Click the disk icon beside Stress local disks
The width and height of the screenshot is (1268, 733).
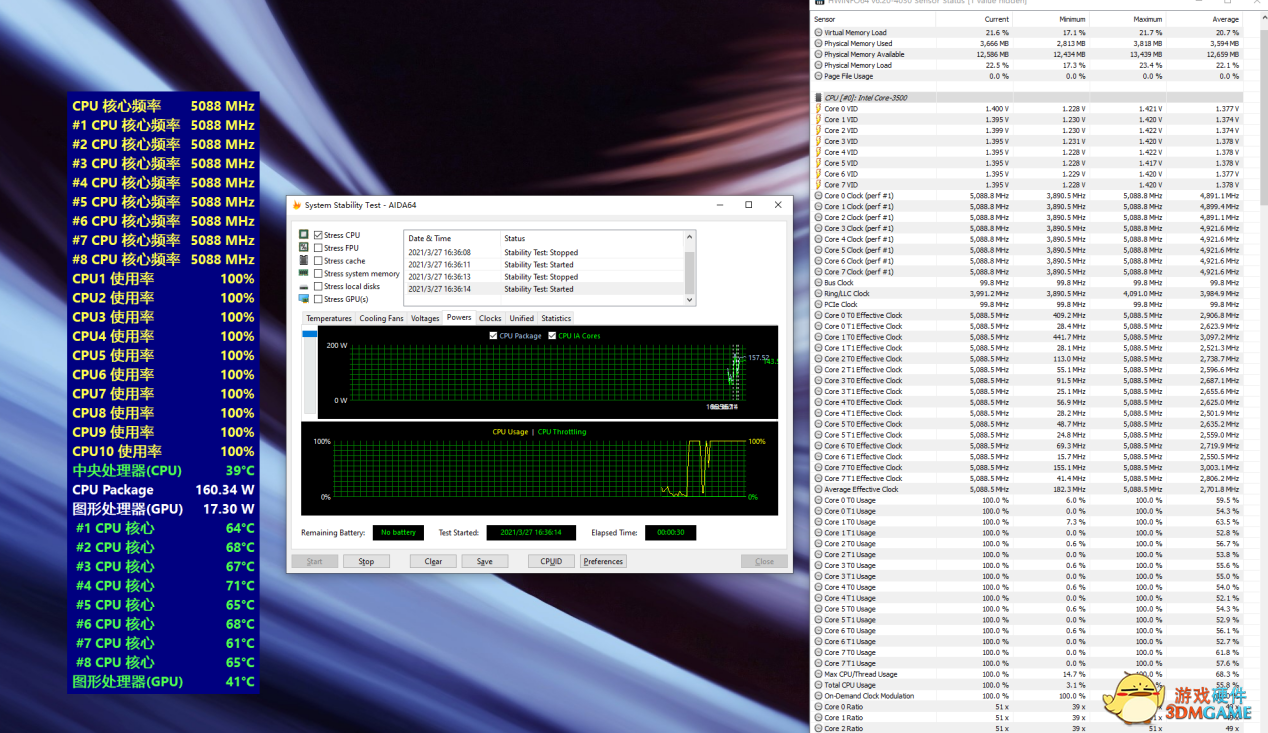304,286
